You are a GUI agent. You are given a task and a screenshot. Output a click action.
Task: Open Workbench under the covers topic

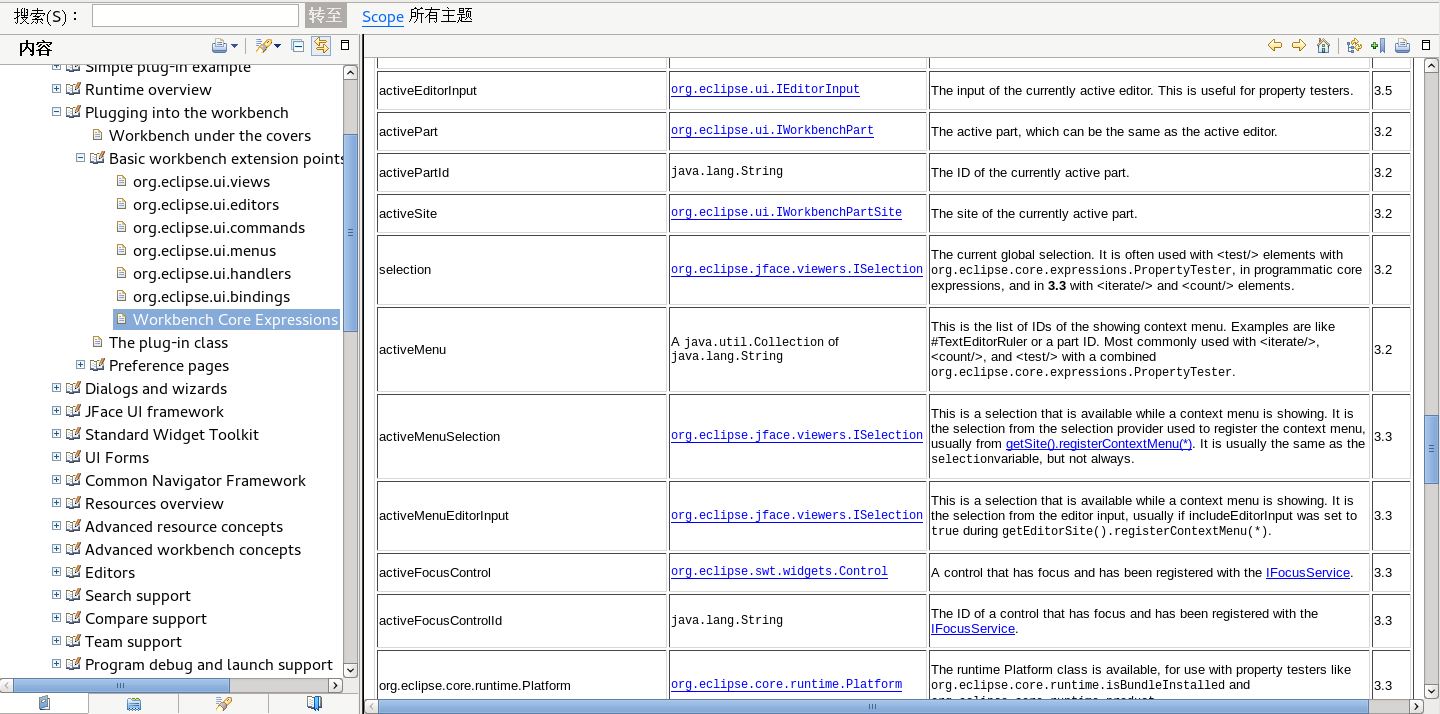click(210, 135)
